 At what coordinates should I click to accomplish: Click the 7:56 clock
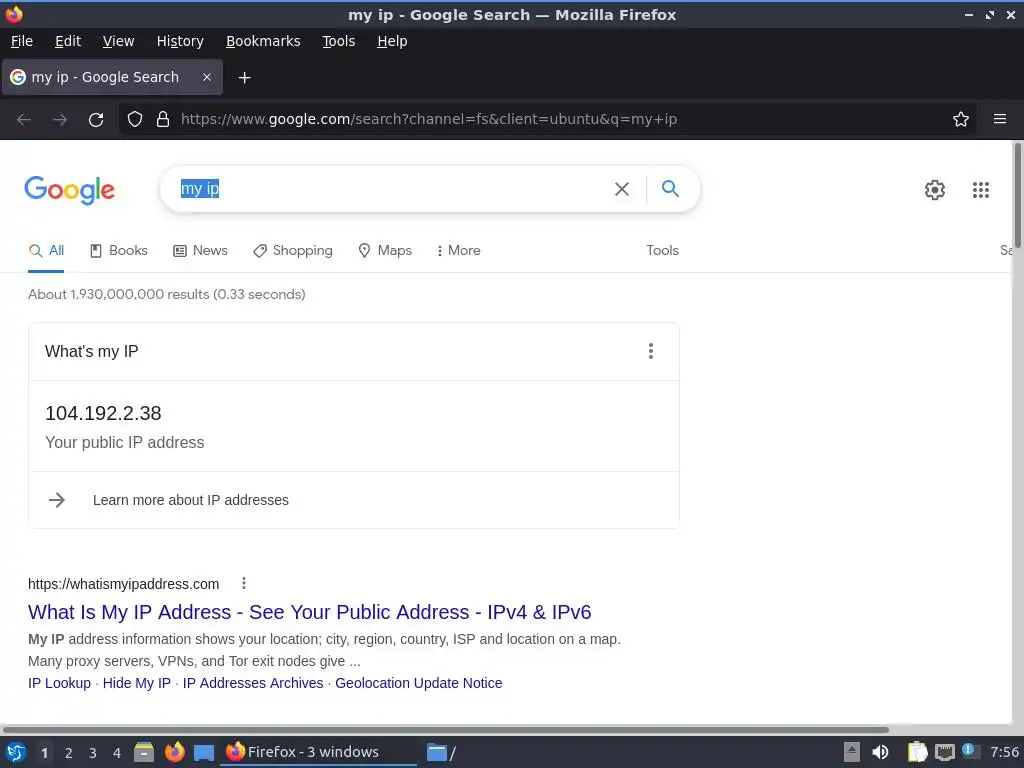point(1004,752)
